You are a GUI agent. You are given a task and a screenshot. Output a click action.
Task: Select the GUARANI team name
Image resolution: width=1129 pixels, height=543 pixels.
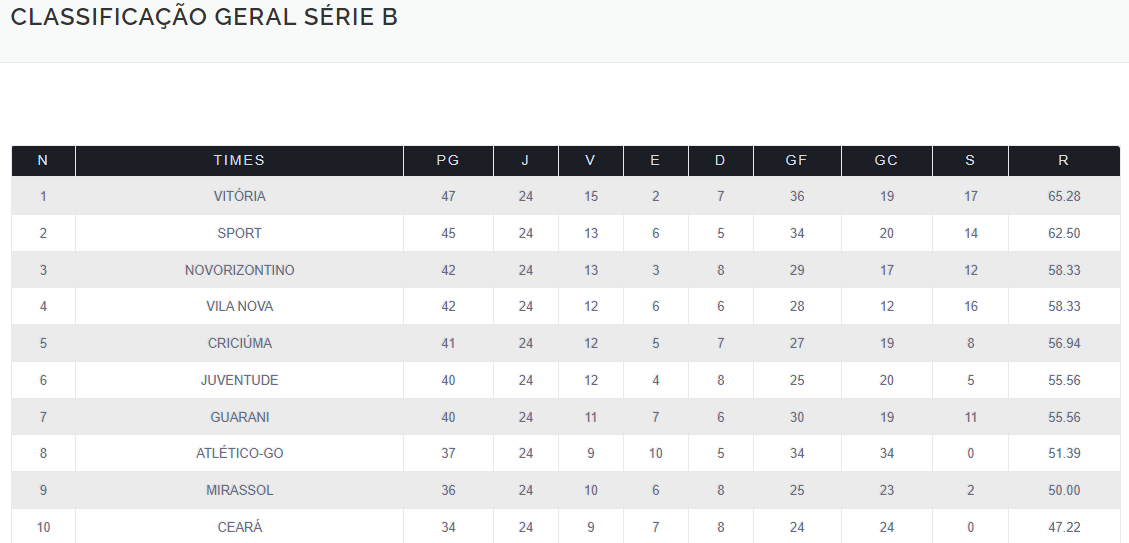[x=239, y=417]
